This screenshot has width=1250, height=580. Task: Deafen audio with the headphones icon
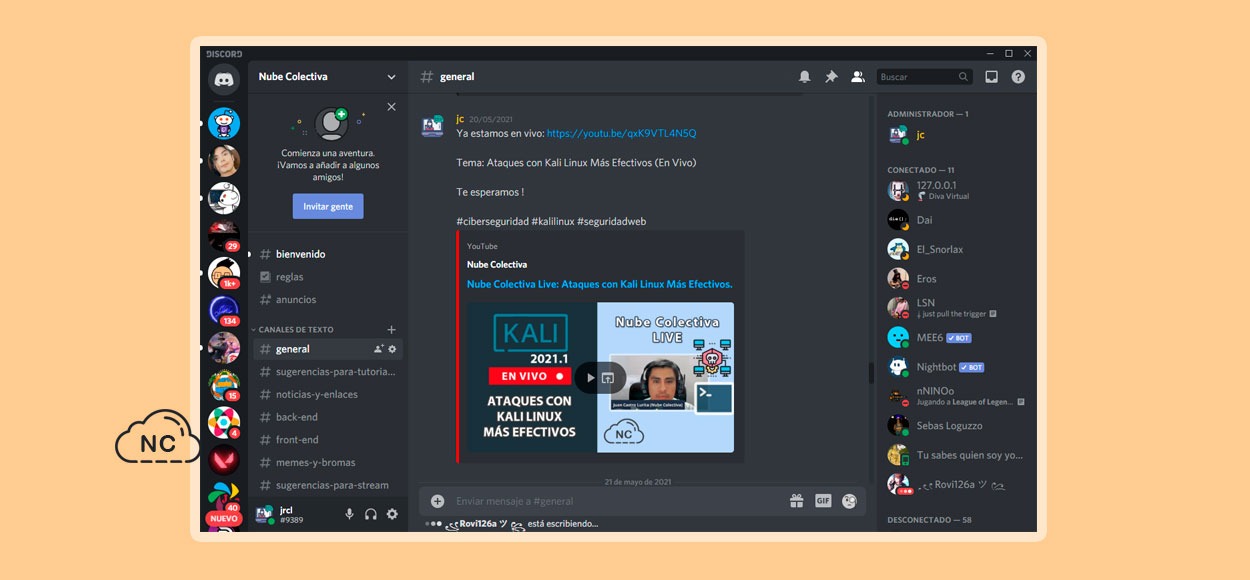[371, 514]
